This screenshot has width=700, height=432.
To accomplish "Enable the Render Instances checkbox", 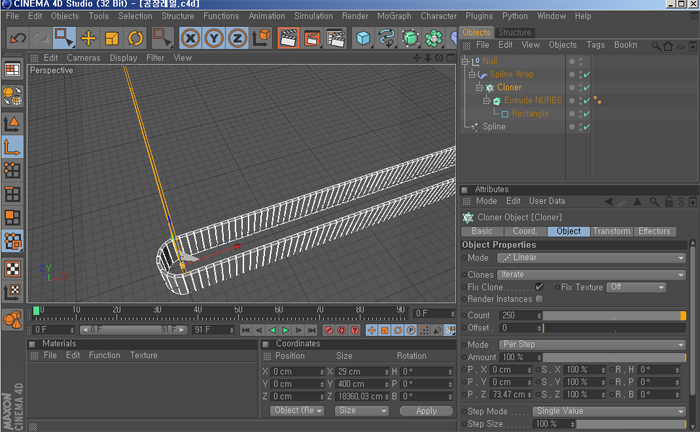I will point(539,299).
